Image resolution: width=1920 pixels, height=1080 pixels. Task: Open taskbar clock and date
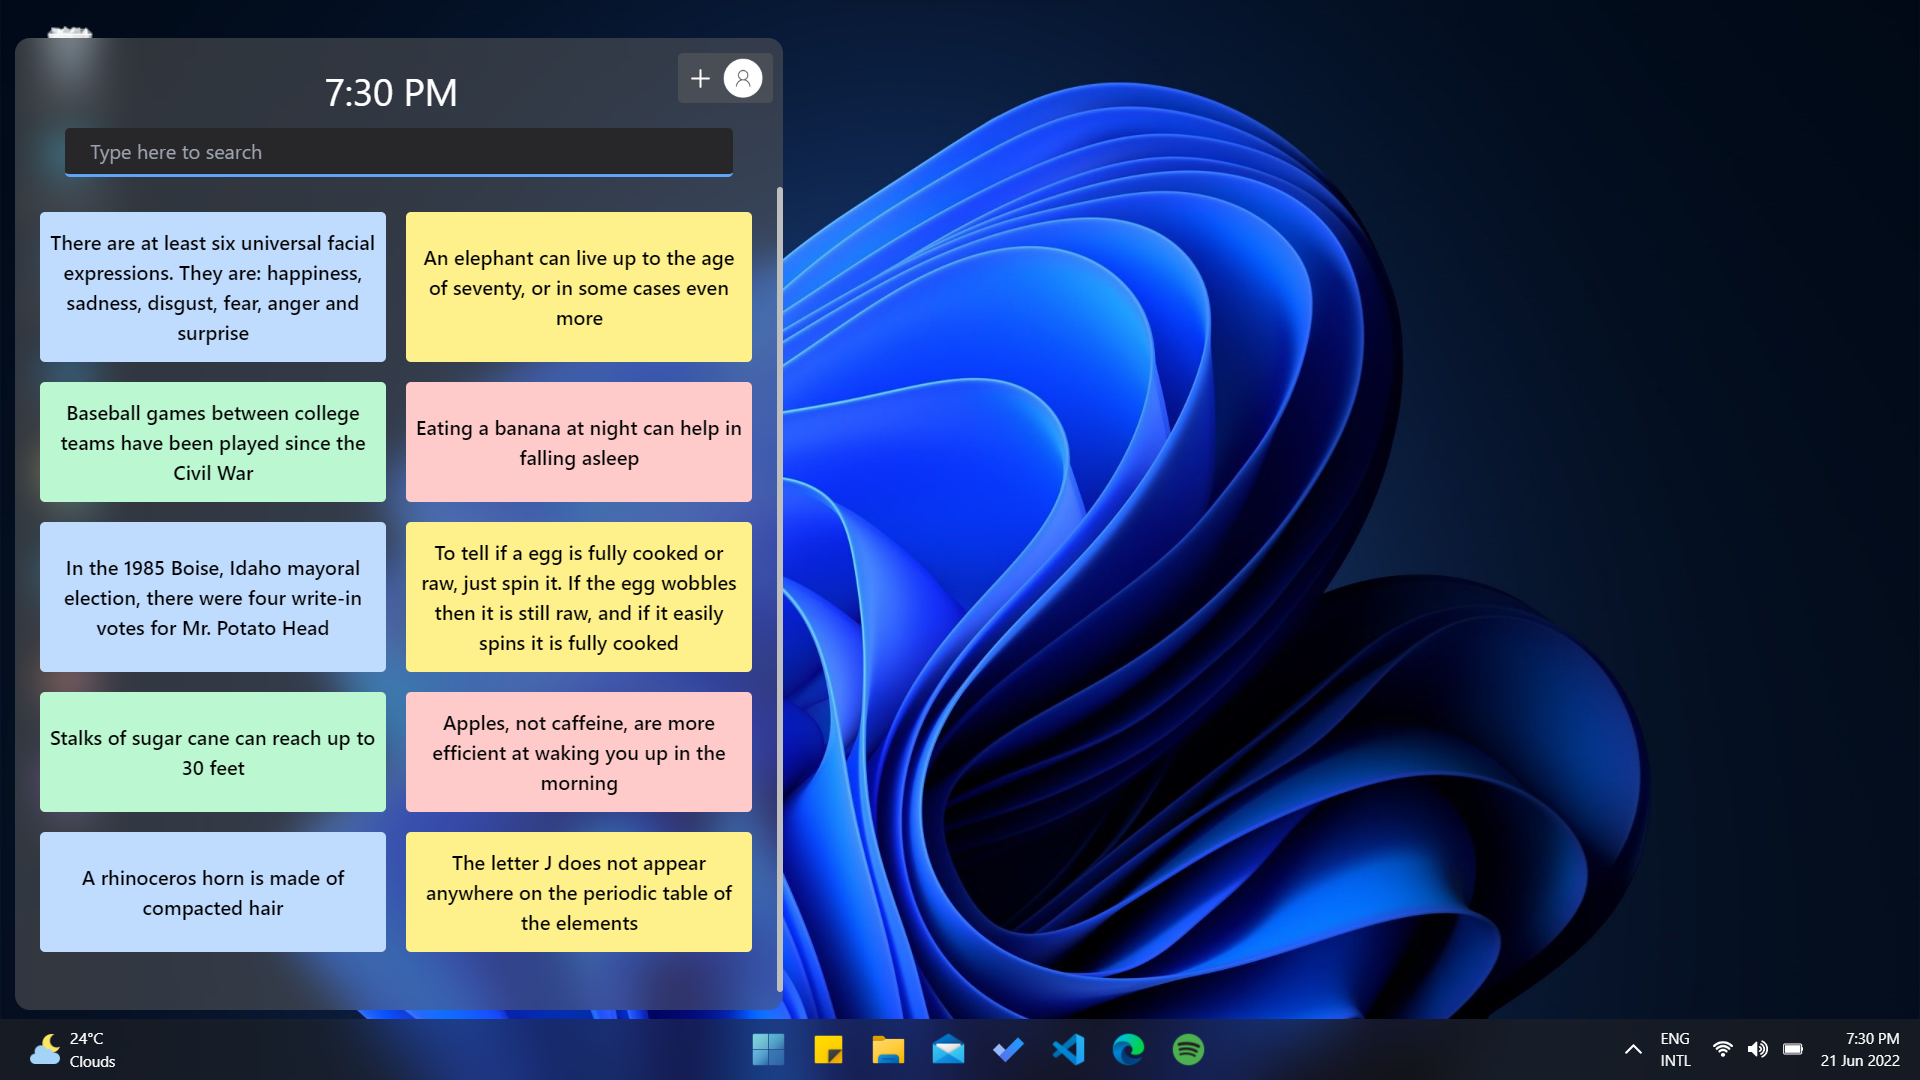tap(1860, 1049)
